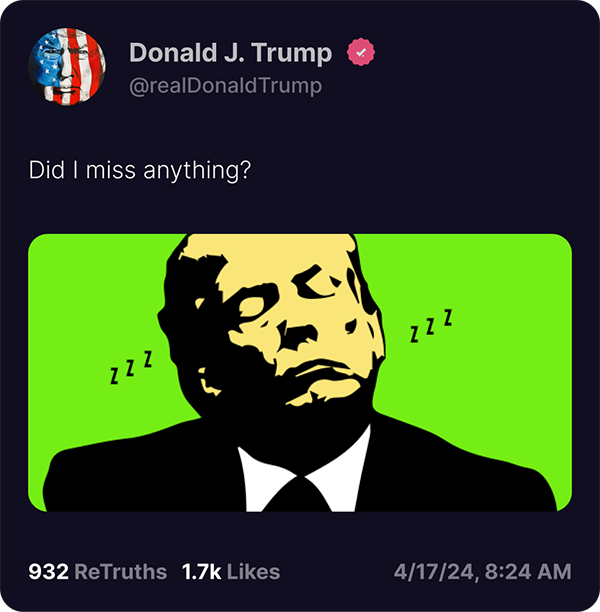The width and height of the screenshot is (600, 612).
Task: Click the flag-painted profile avatar
Action: (x=67, y=66)
